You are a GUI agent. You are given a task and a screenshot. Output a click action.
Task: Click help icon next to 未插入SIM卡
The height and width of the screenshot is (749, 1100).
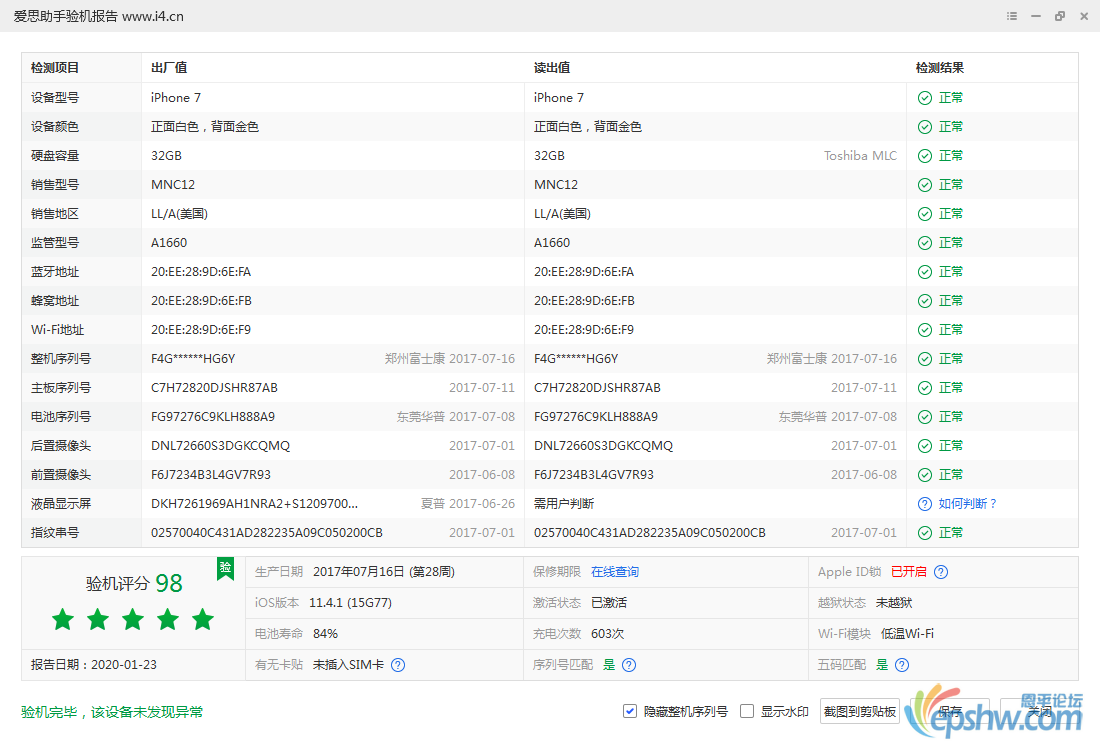point(398,665)
